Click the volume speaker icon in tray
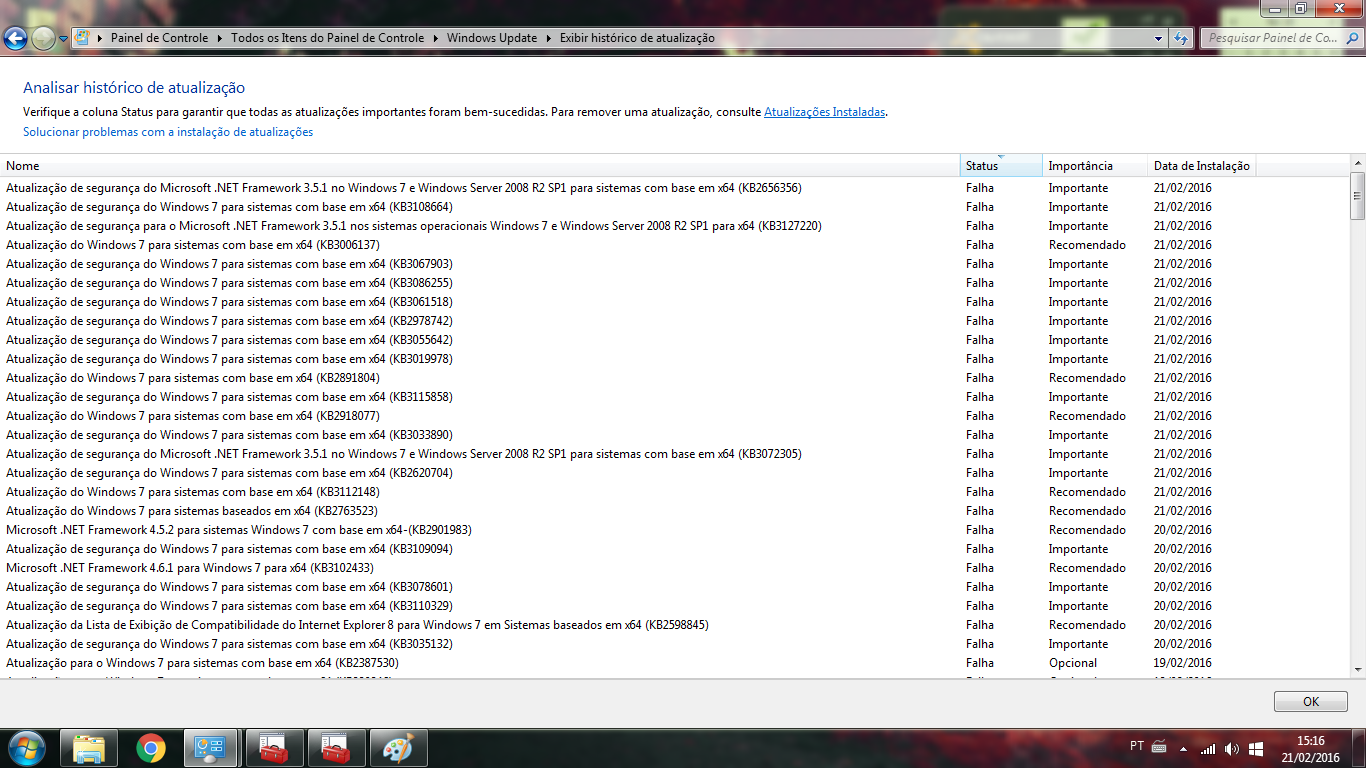This screenshot has height=768, width=1366. (1232, 748)
